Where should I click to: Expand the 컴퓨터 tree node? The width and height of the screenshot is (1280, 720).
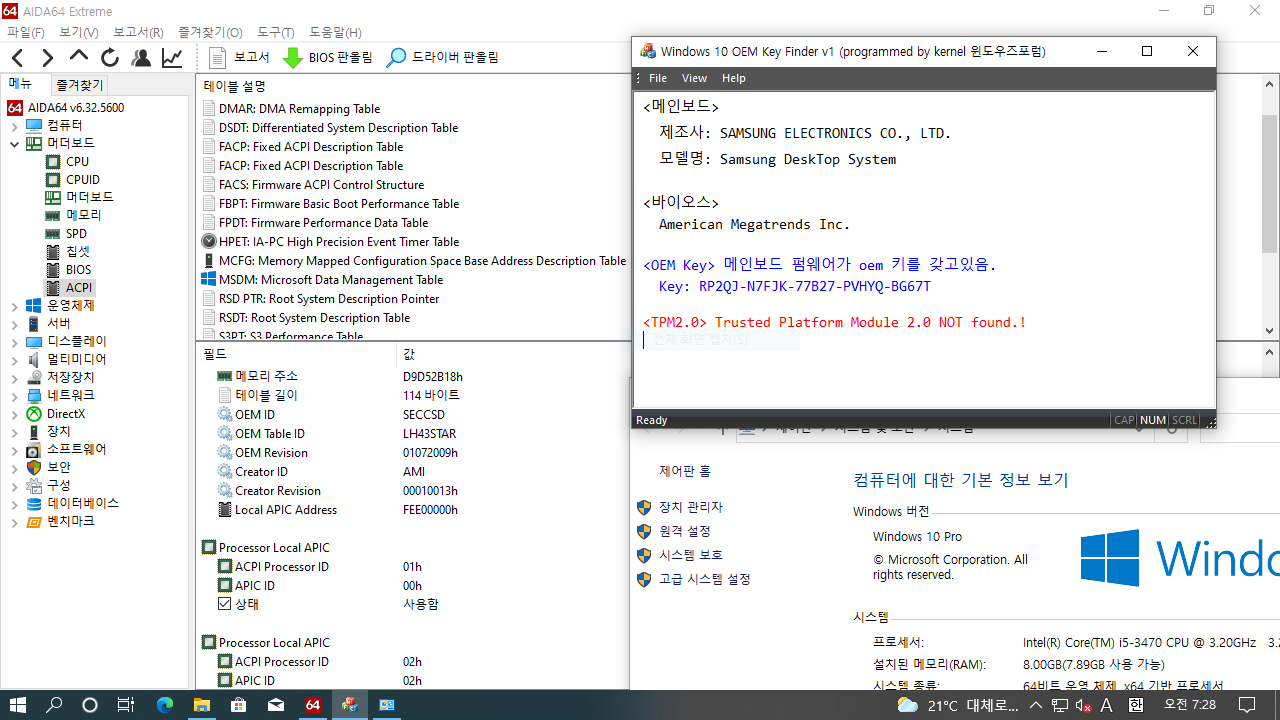14,125
